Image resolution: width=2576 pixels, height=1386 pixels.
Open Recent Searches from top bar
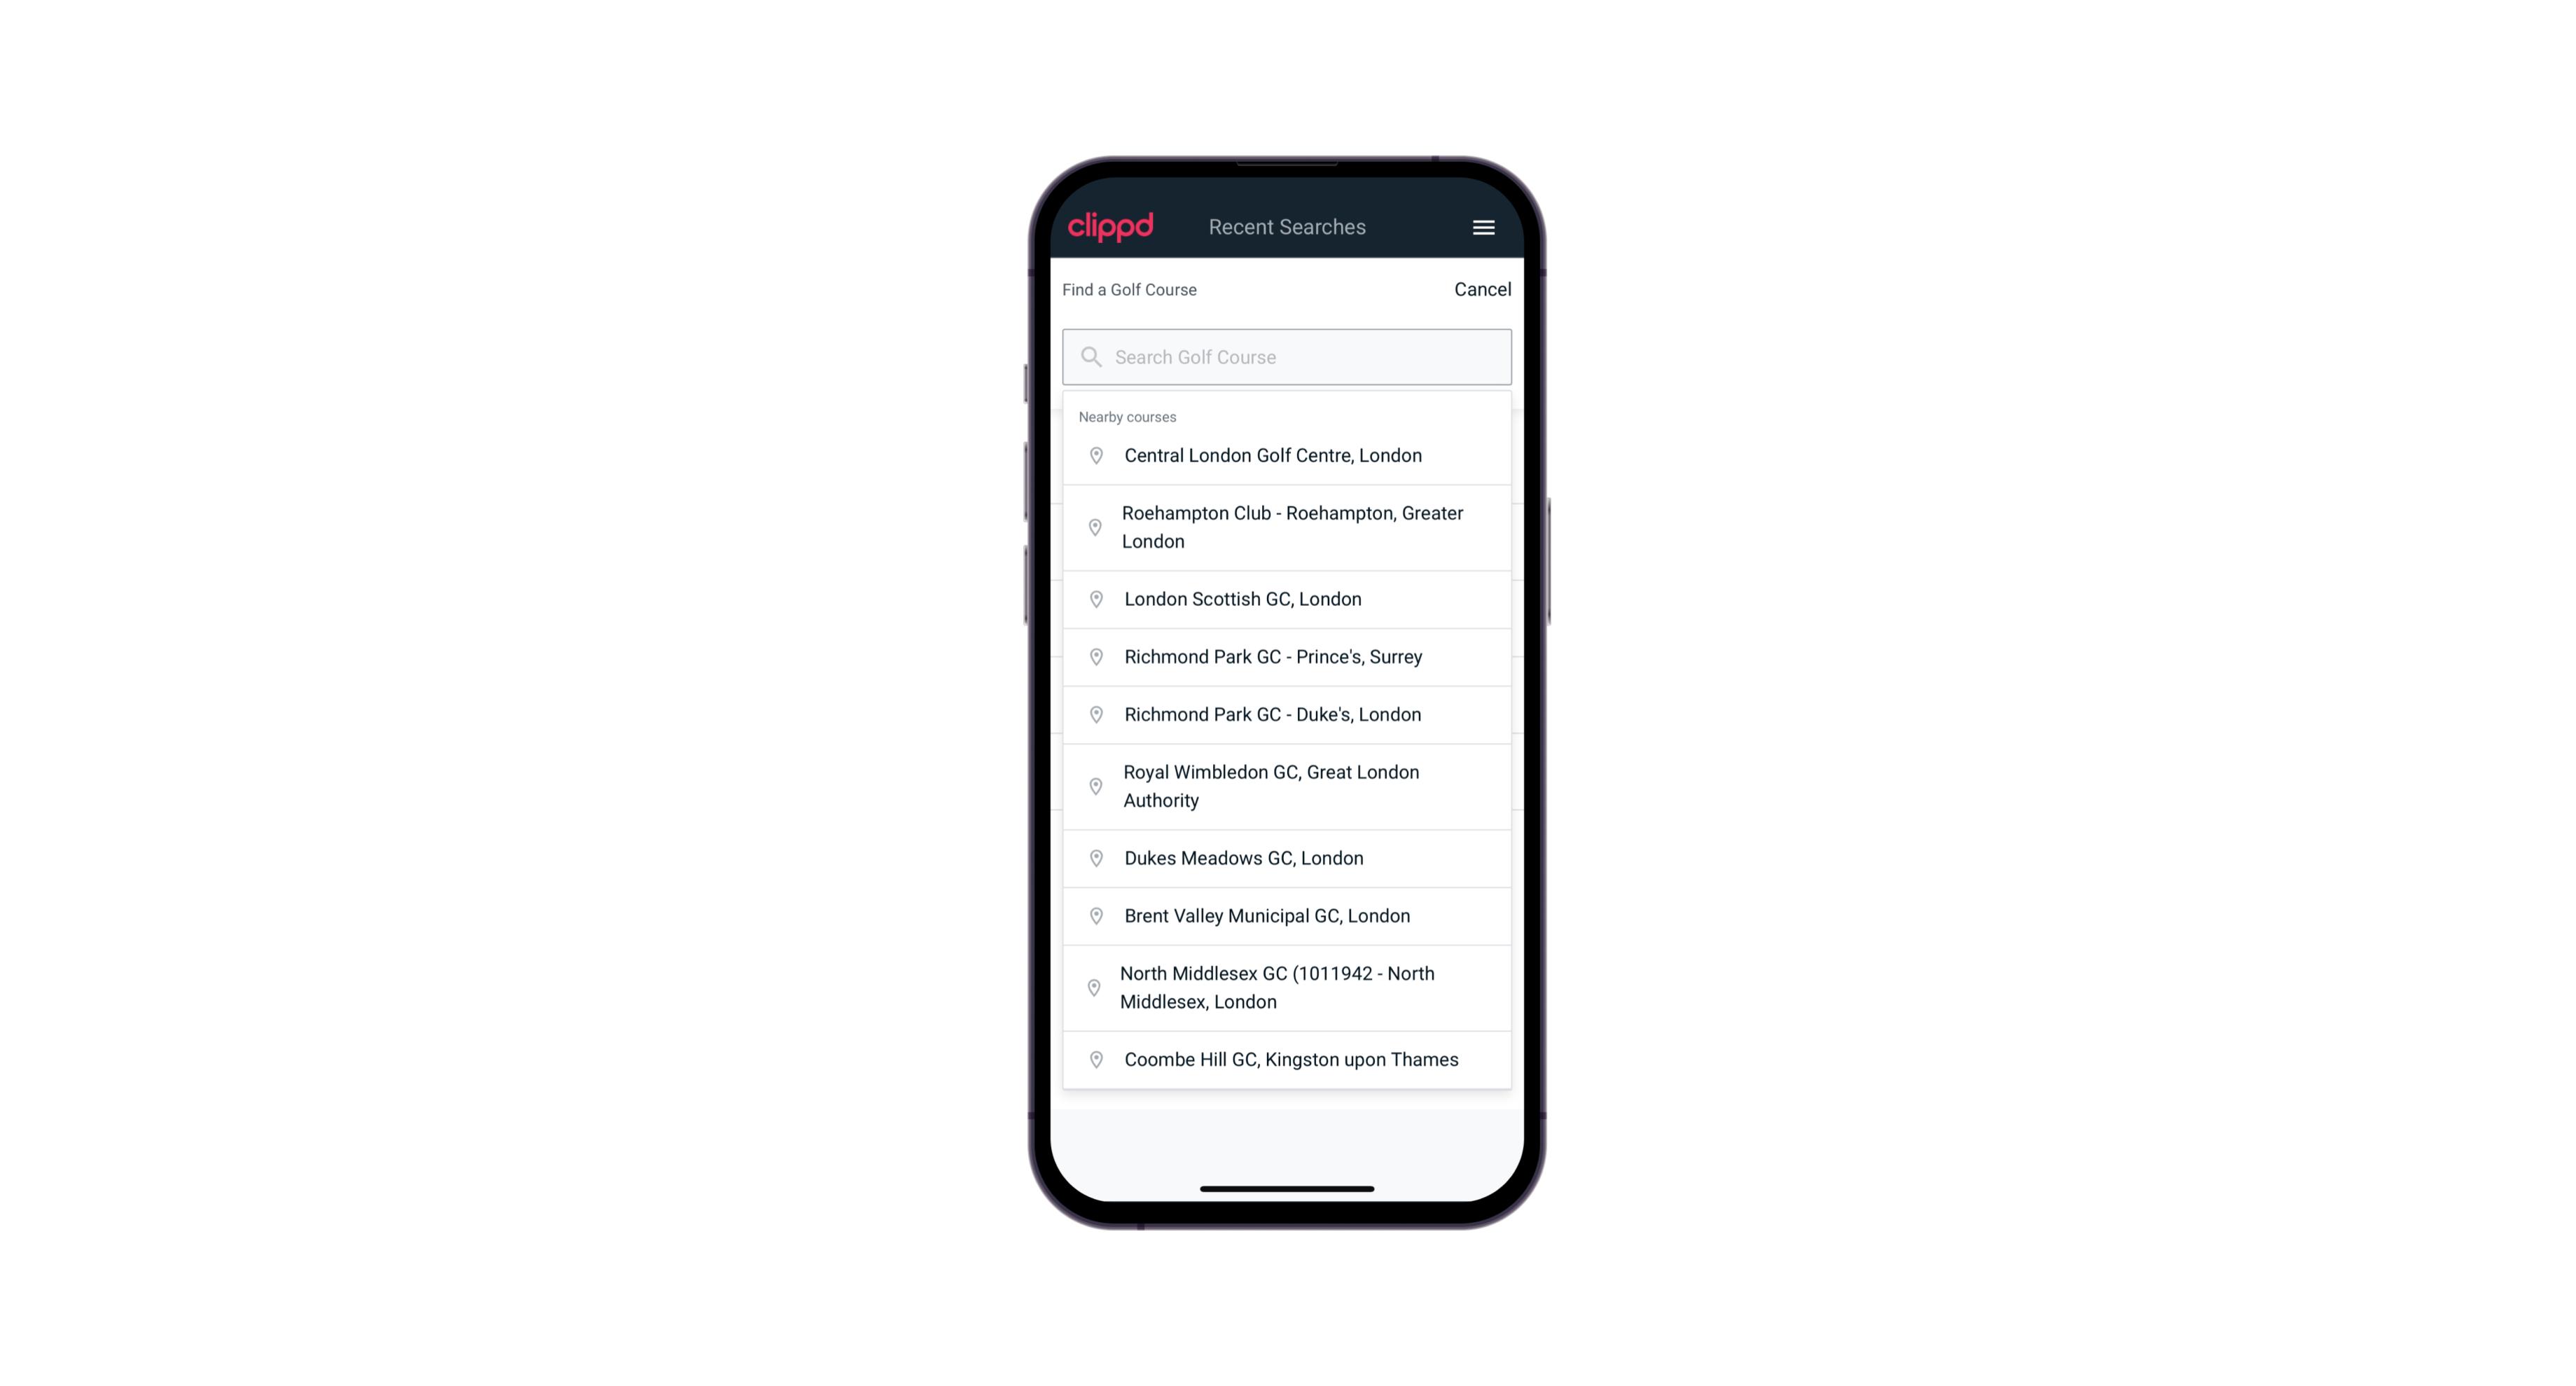pyautogui.click(x=1287, y=227)
